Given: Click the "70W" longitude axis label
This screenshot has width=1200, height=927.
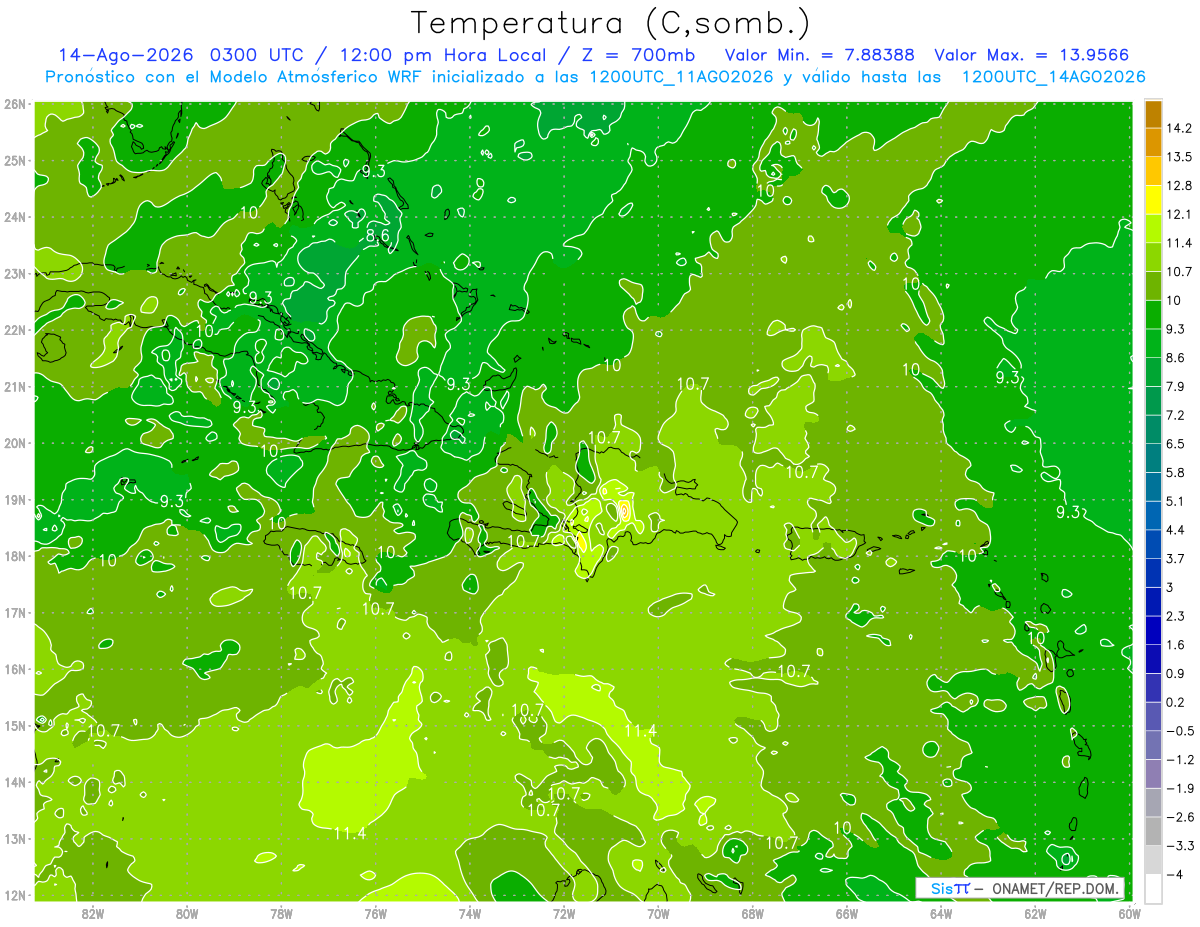Looking at the screenshot, I should [x=658, y=912].
